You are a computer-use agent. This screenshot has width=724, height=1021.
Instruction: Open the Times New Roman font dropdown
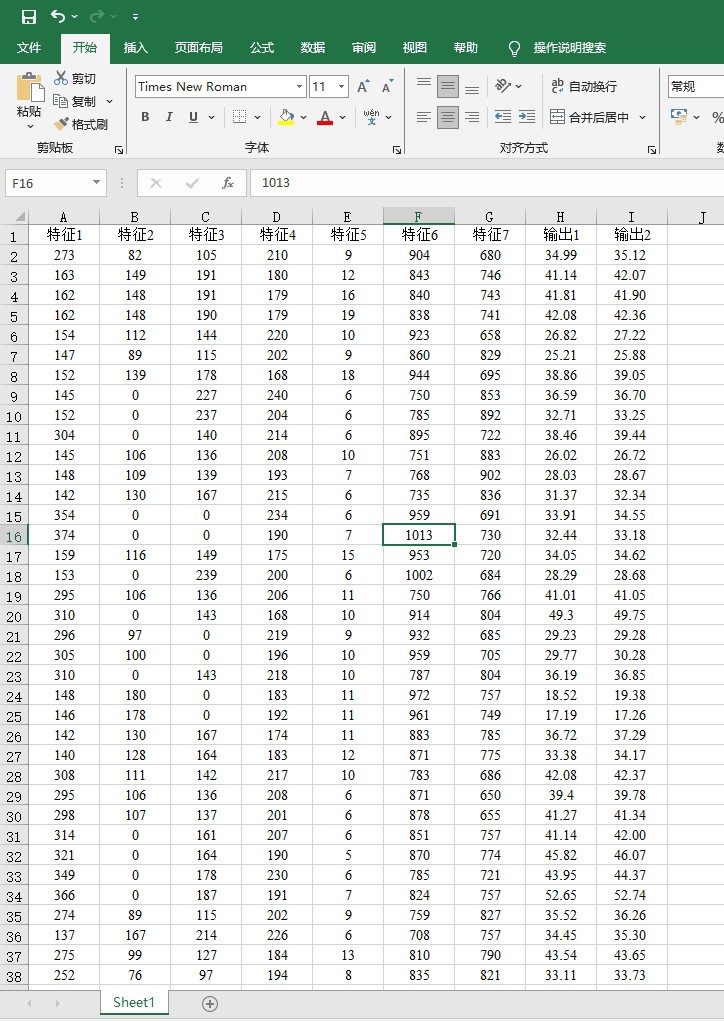[299, 87]
